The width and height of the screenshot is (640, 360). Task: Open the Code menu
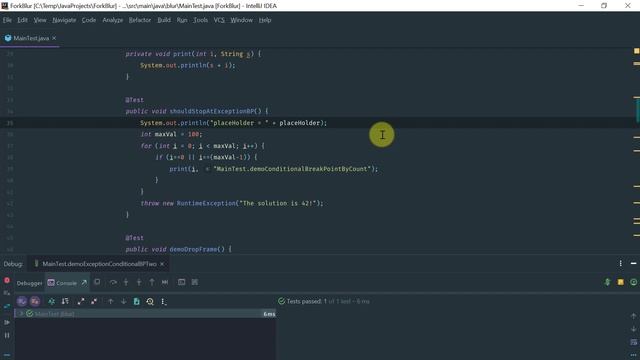point(89,20)
